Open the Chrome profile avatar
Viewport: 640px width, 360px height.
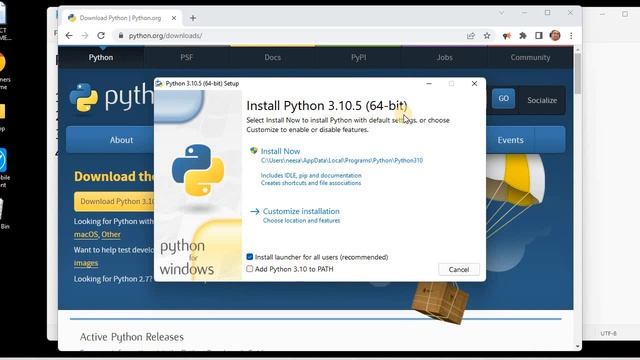click(x=555, y=36)
